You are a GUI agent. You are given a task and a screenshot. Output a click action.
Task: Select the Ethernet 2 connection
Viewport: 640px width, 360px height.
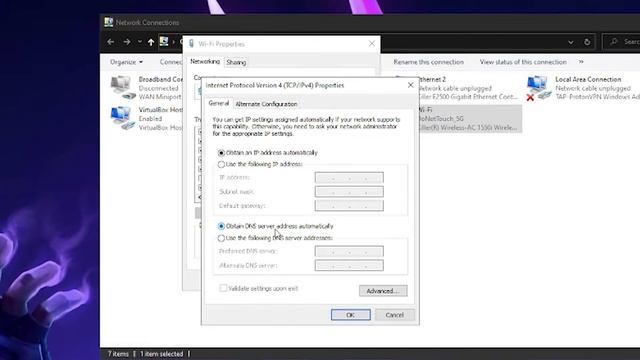[x=468, y=88]
